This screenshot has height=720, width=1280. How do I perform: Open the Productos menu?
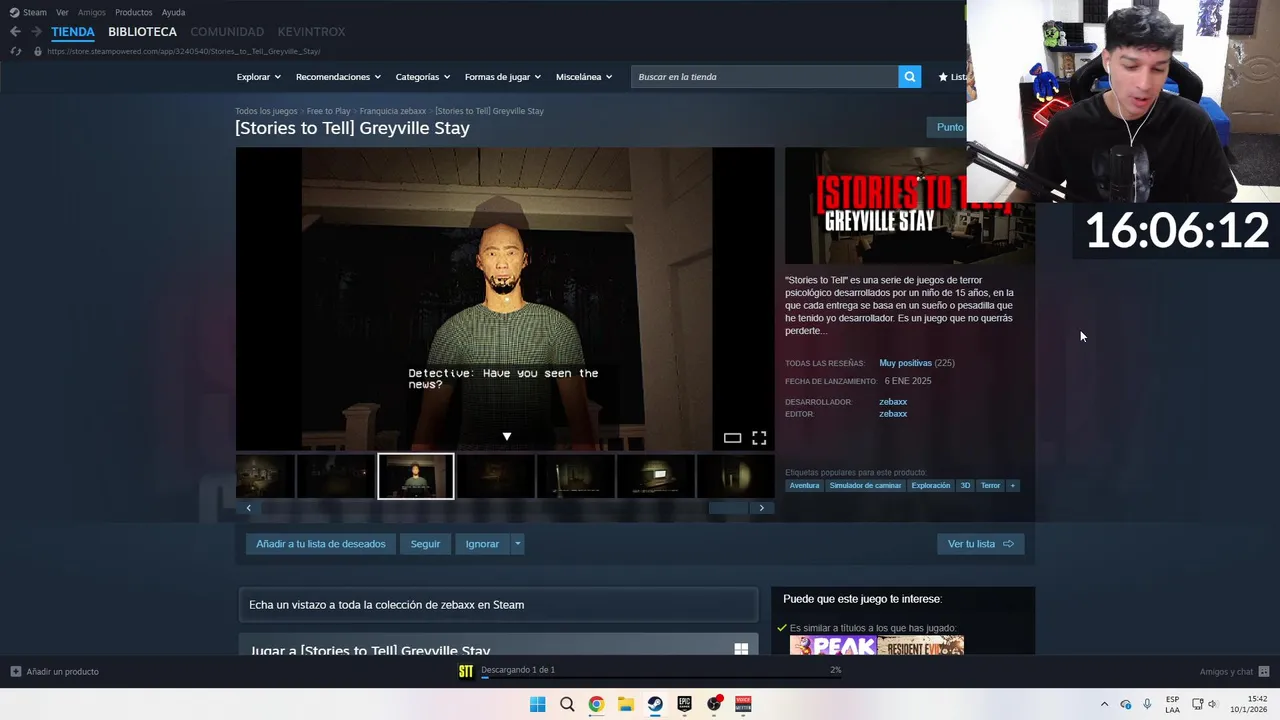coord(133,12)
